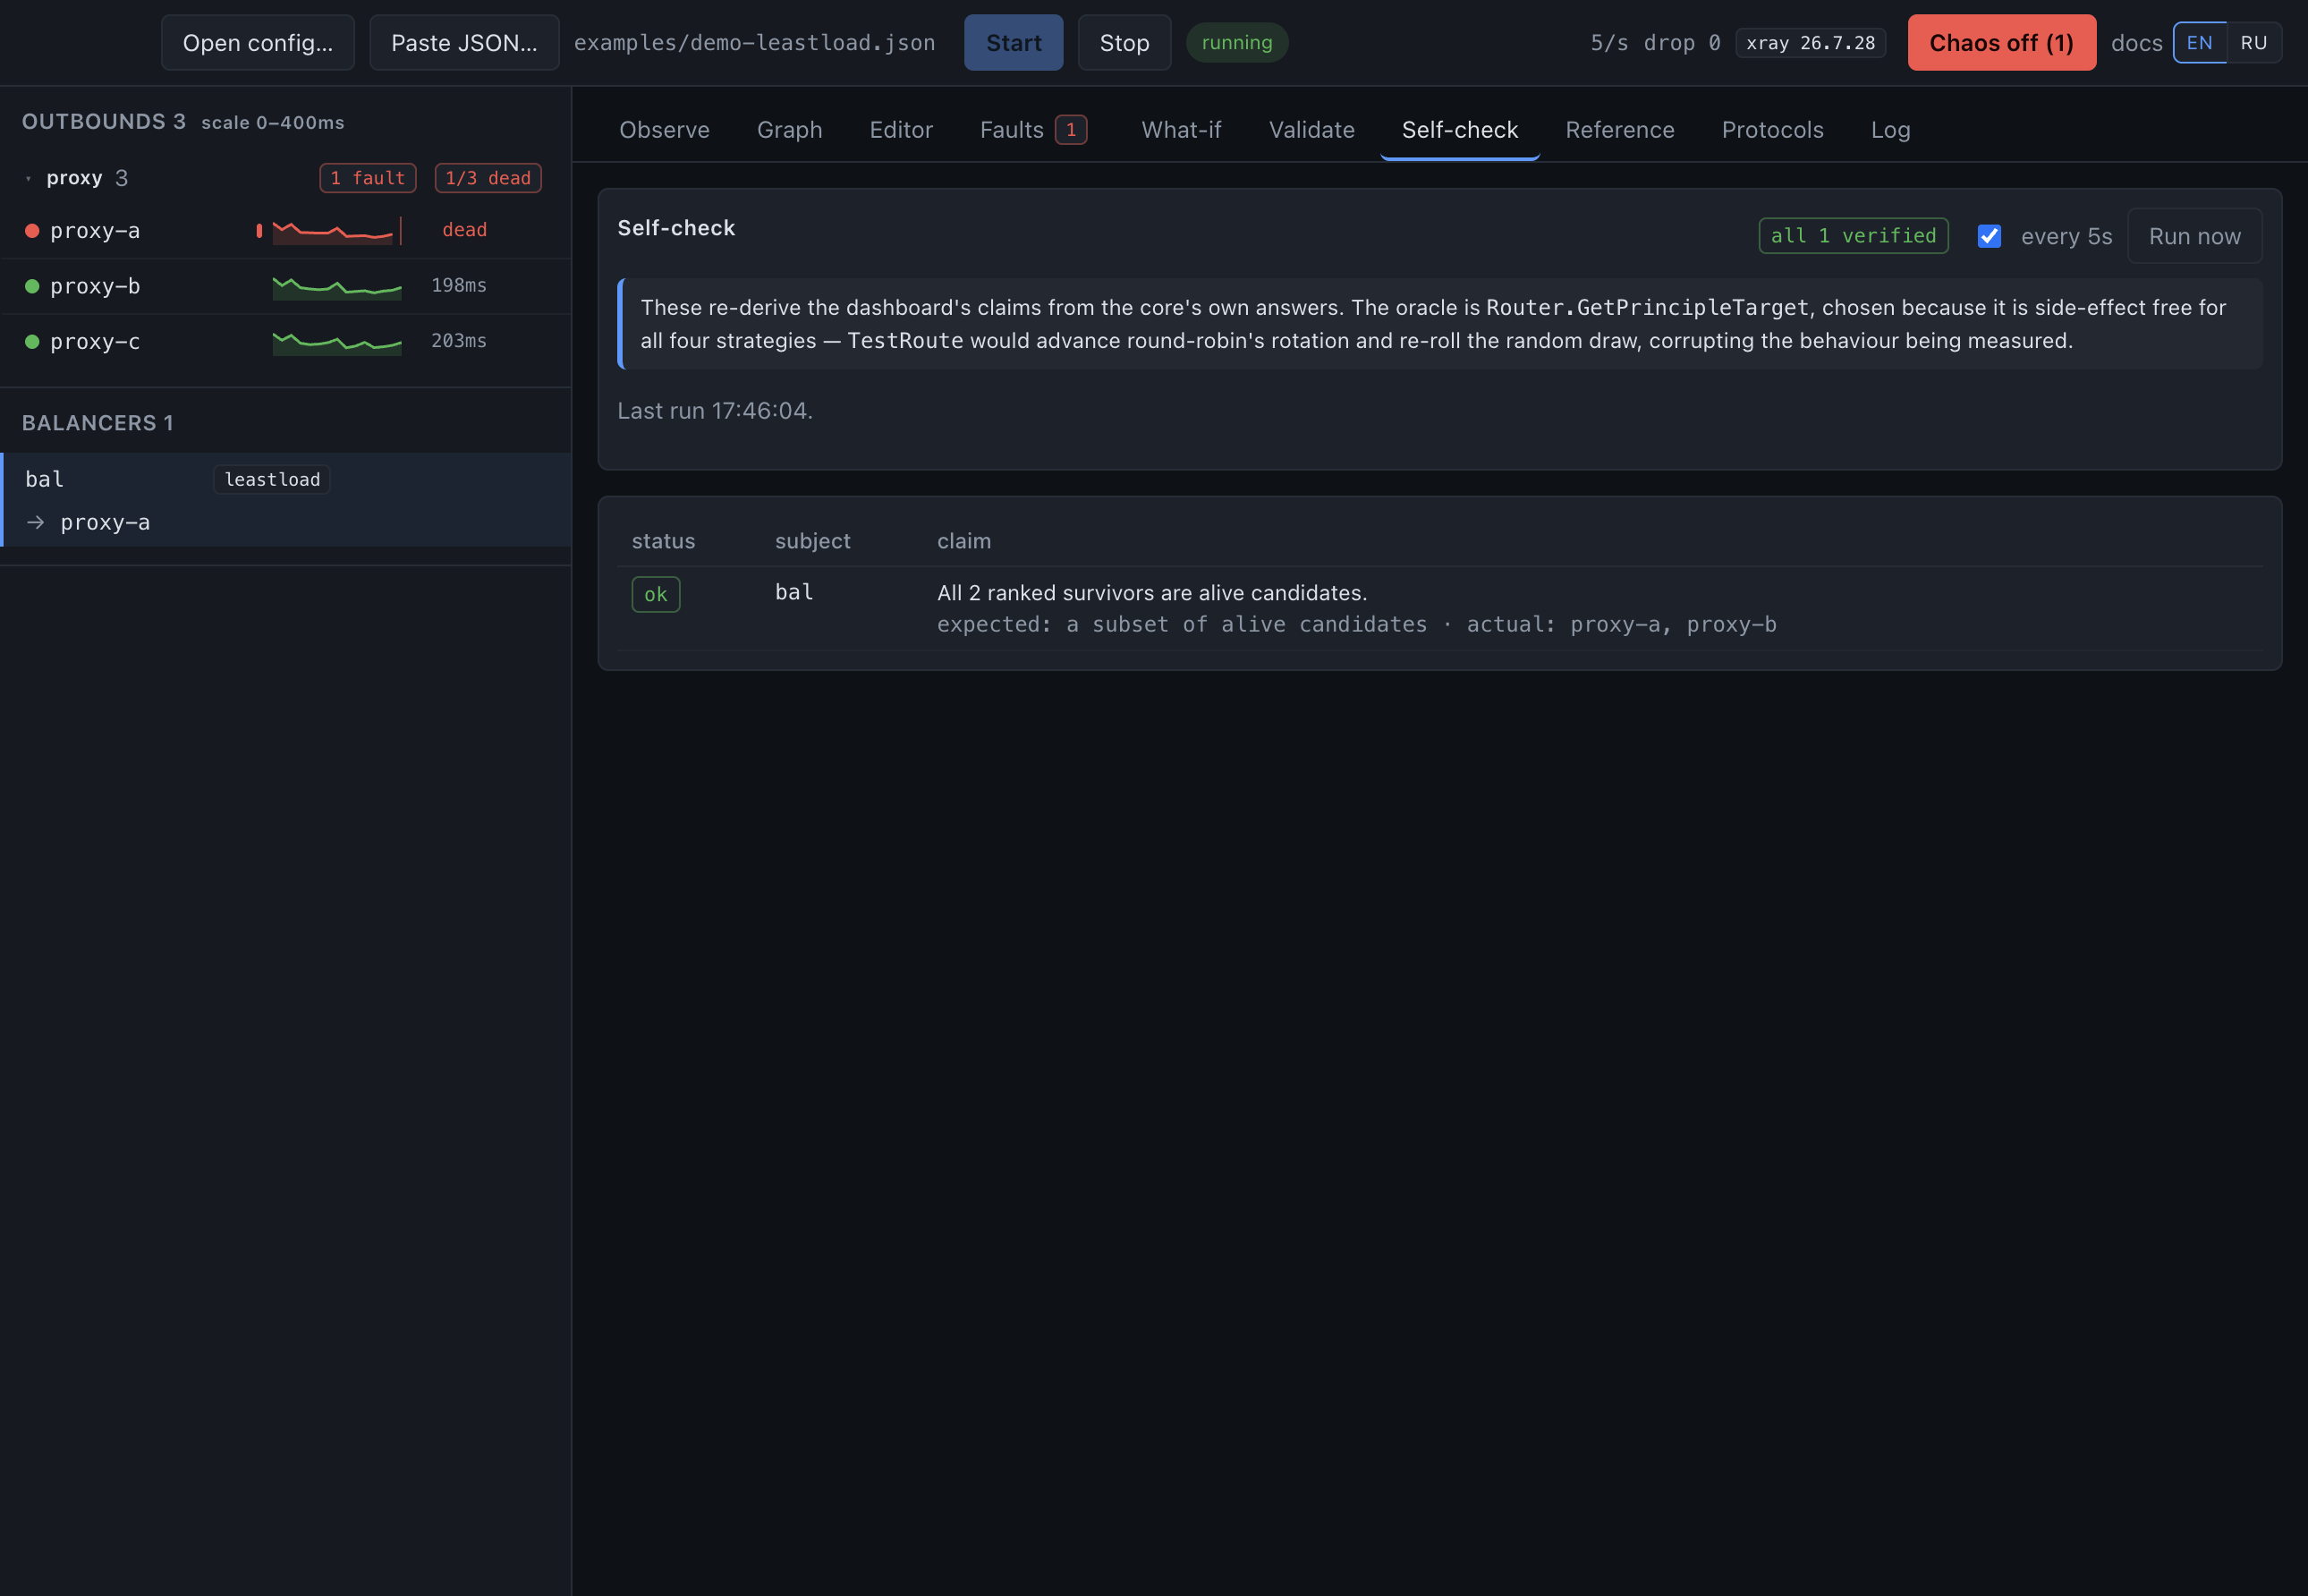The width and height of the screenshot is (2308, 1596).
Task: Click the green status dot of proxy-b
Action: point(32,287)
